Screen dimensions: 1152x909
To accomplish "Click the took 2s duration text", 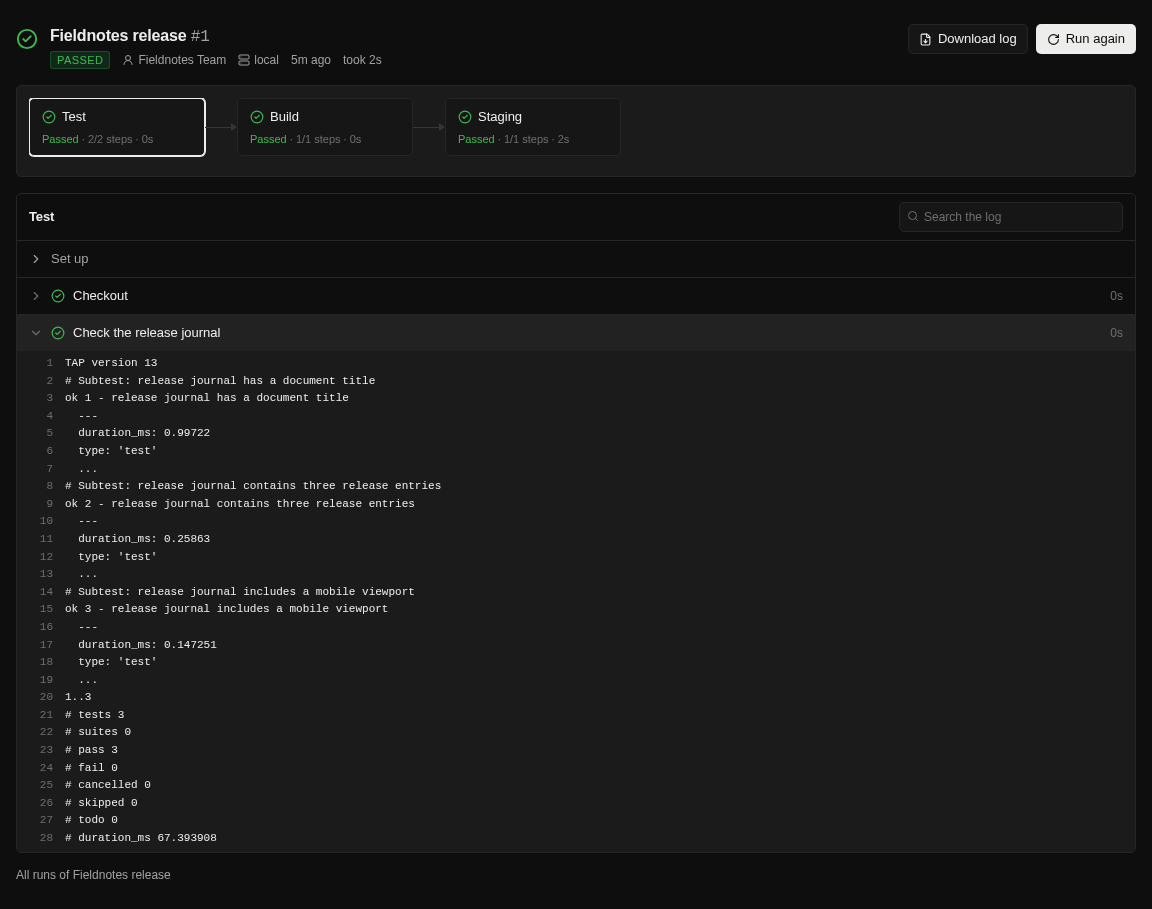I will tap(362, 60).
